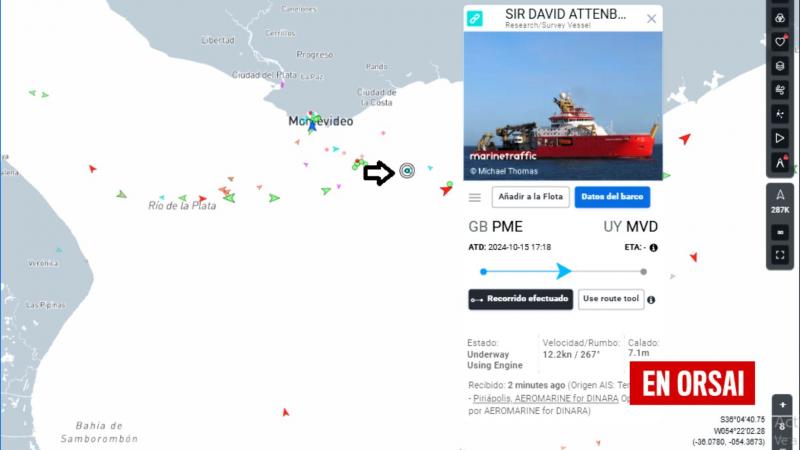Viewport: 800px width, 450px height.
Task: Open the hamburger menu beside Añadir a la Flota
Action: (x=474, y=197)
